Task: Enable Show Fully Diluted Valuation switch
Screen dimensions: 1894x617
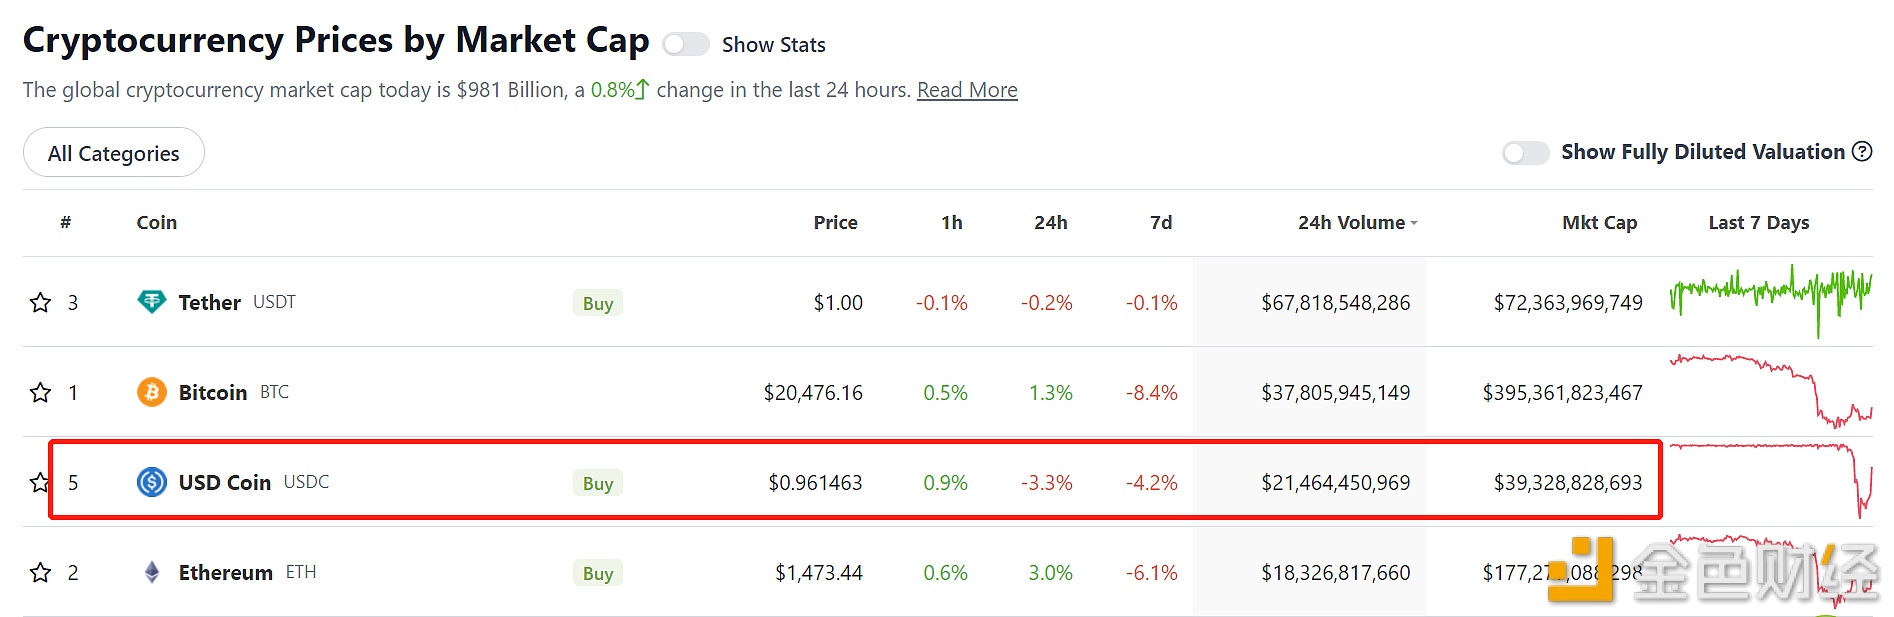Action: pyautogui.click(x=1526, y=152)
